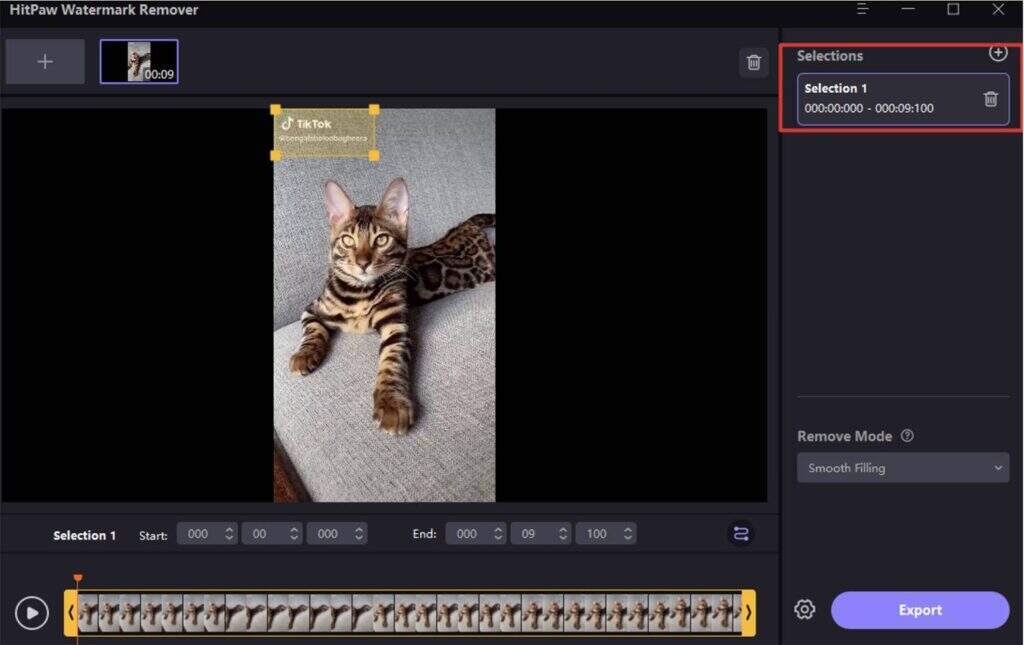Click the loop swap icon beside End time
1024x645 pixels.
pos(740,534)
